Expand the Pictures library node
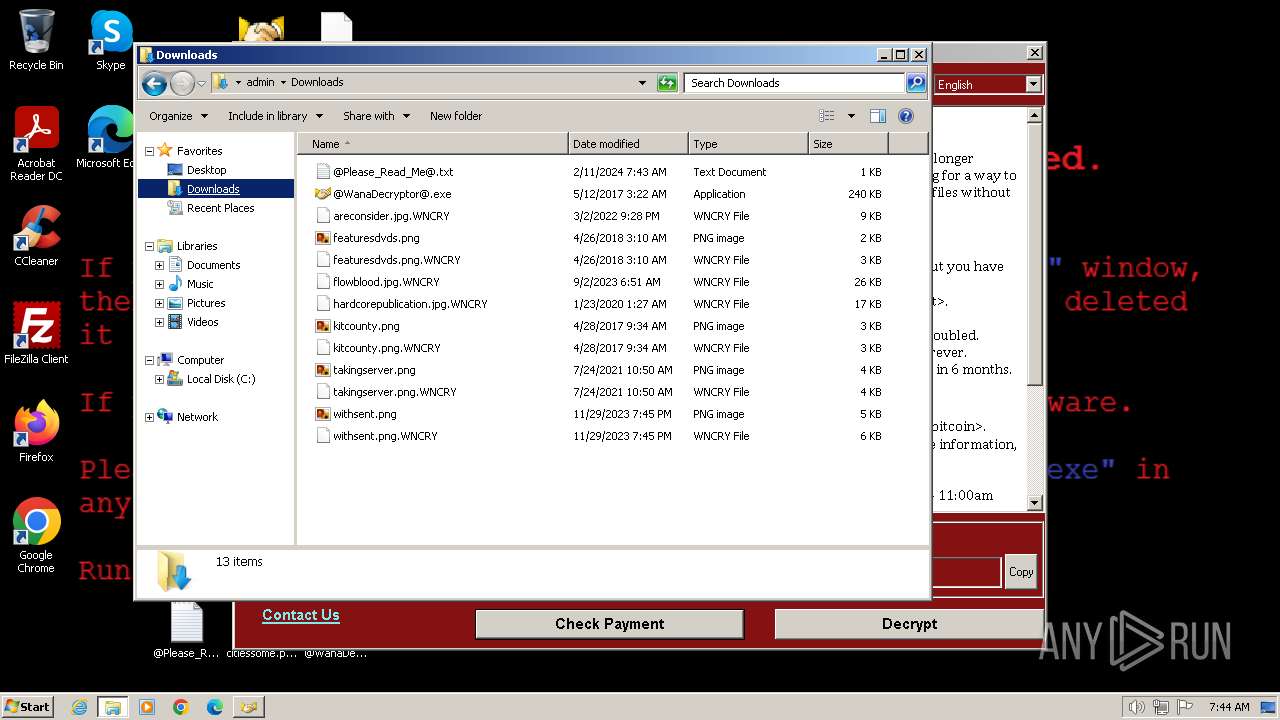Image resolution: width=1280 pixels, height=720 pixels. [159, 303]
